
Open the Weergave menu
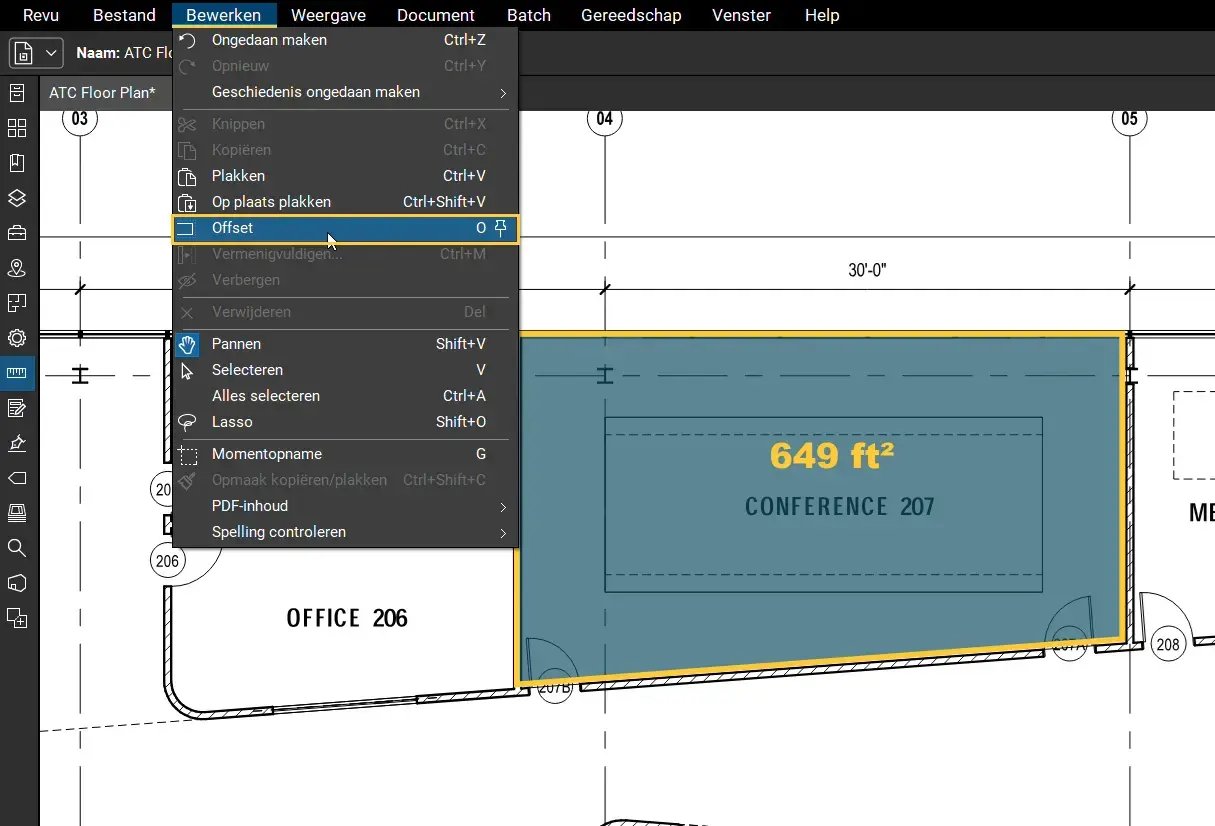pos(328,15)
